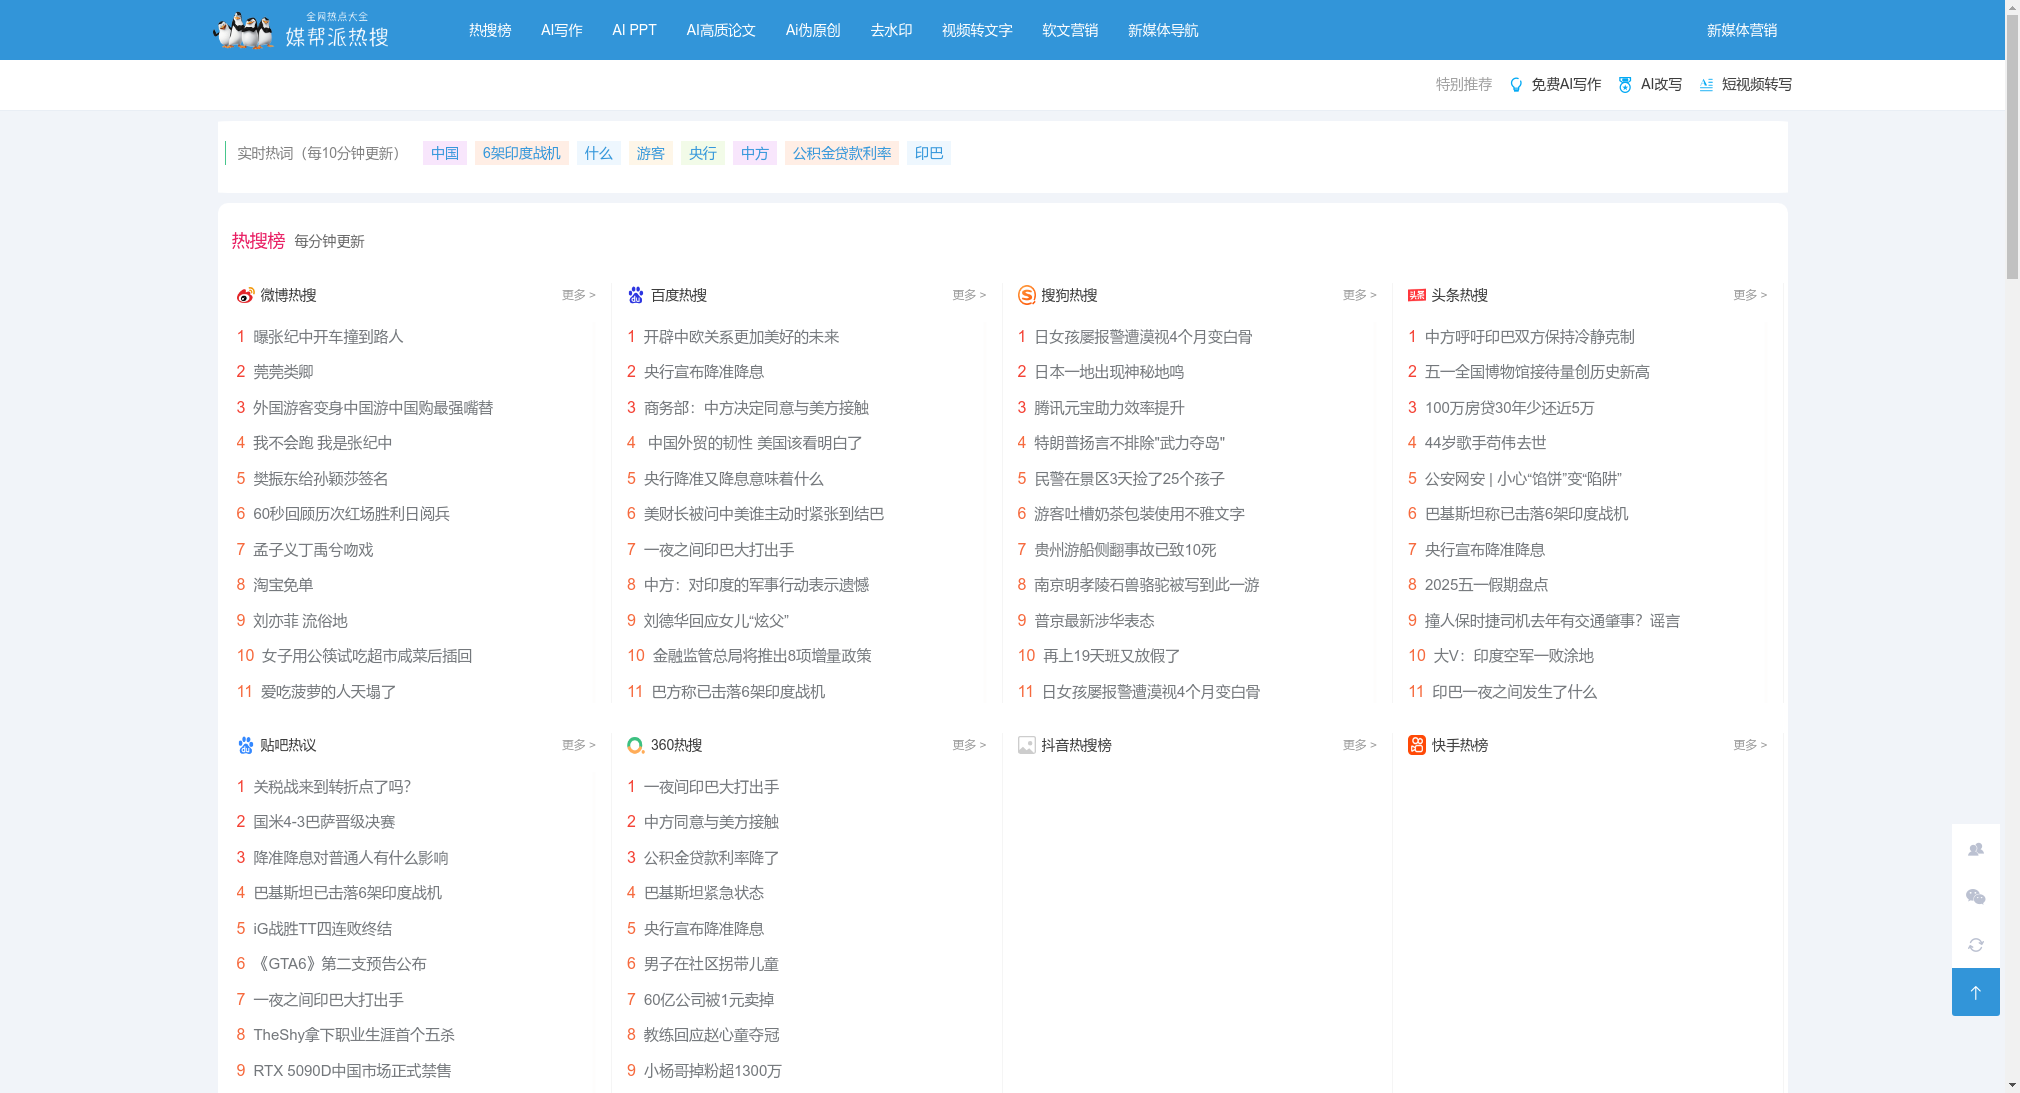Image resolution: width=2020 pixels, height=1093 pixels.
Task: Click the 360 hot search icon
Action: coord(635,745)
